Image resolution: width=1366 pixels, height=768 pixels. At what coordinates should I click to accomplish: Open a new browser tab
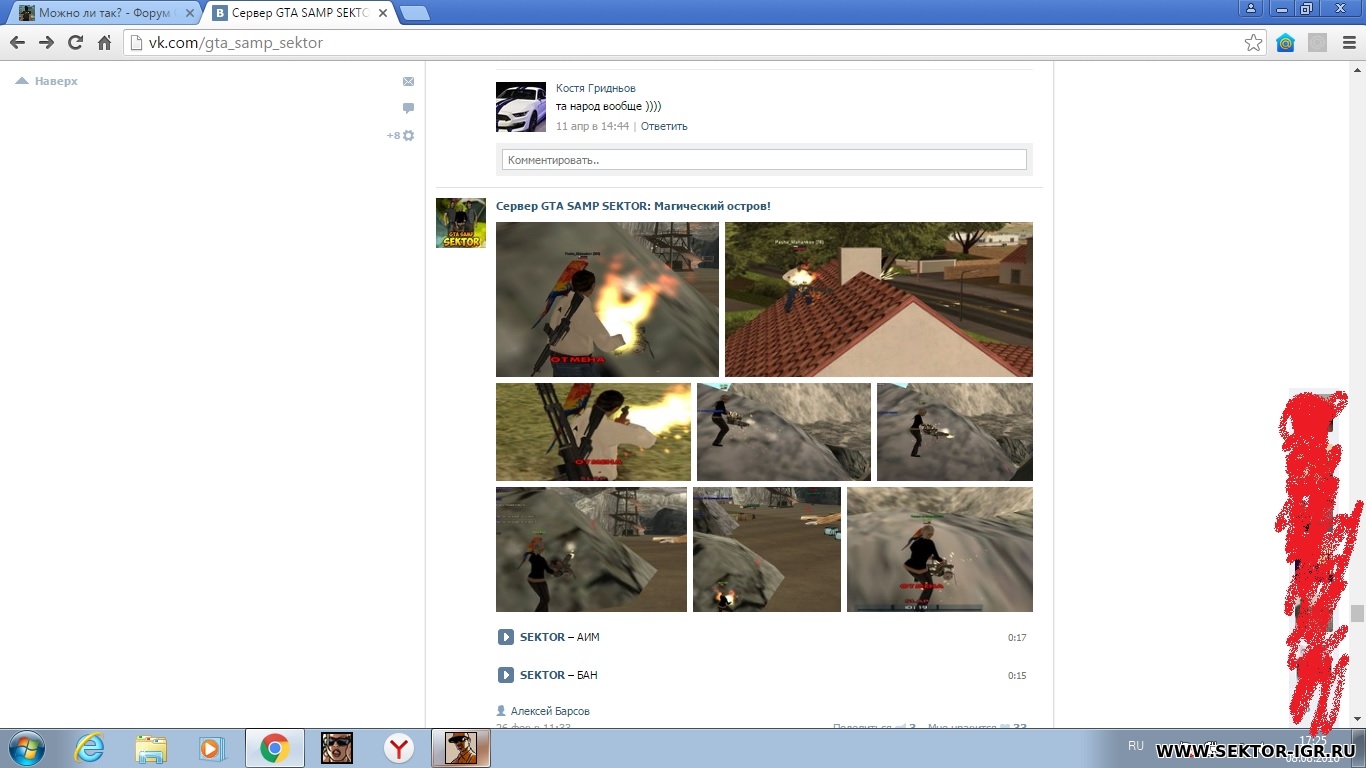tap(415, 13)
